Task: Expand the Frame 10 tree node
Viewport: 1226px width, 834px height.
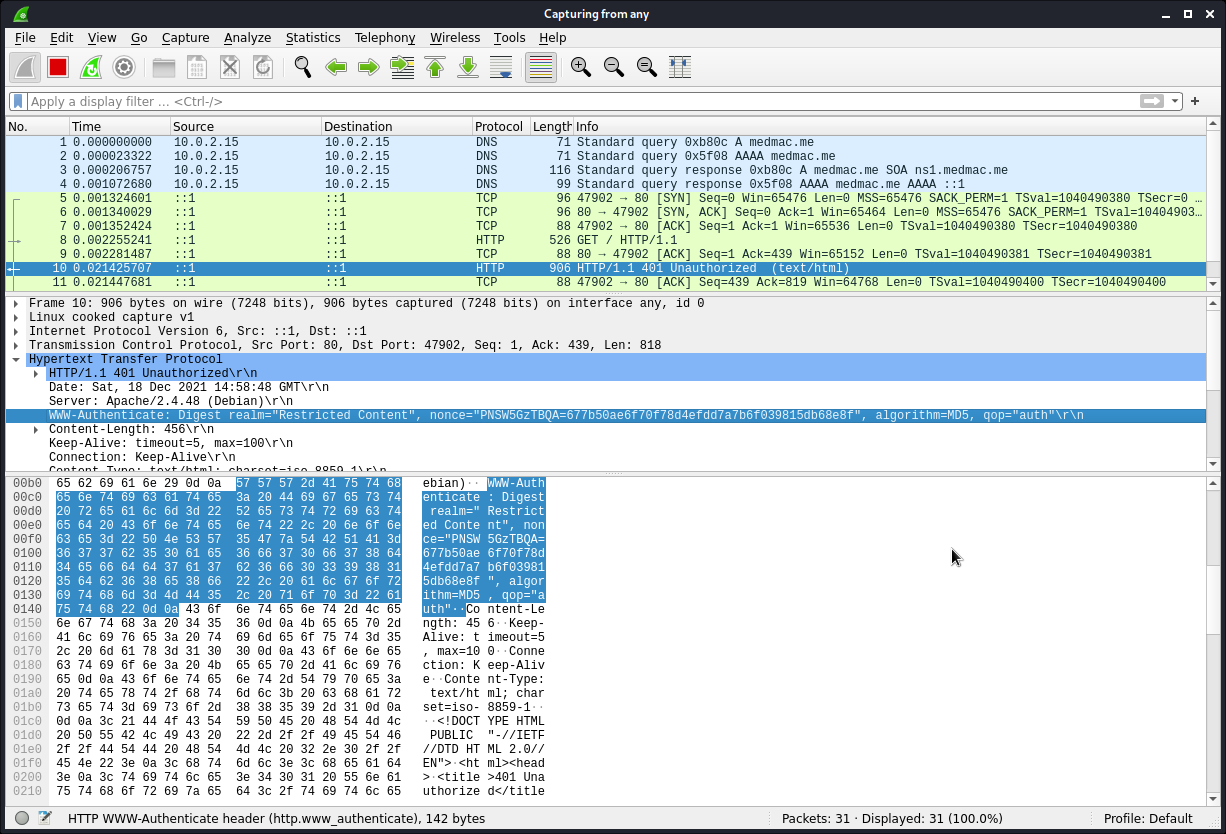Action: [x=16, y=303]
